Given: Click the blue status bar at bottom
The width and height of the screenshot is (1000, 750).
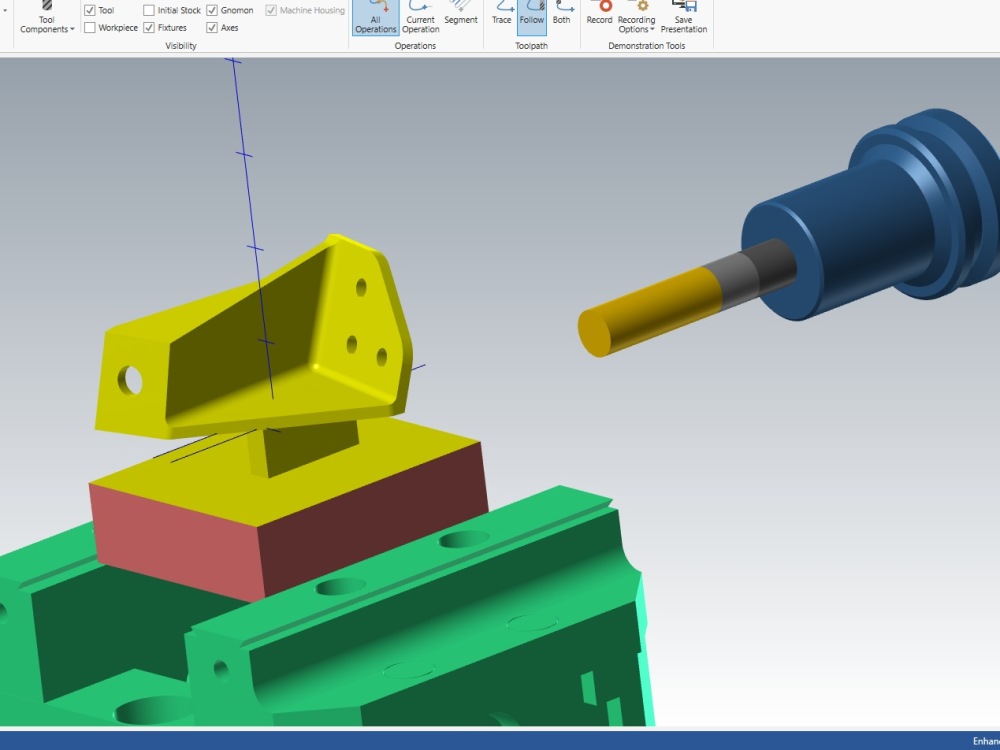Looking at the screenshot, I should point(500,741).
